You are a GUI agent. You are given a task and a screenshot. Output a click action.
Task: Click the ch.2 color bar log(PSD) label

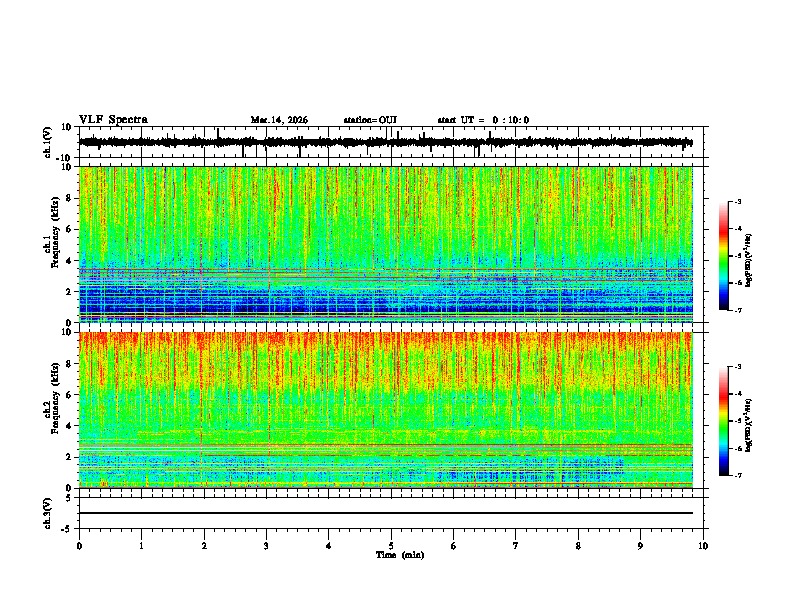pyautogui.click(x=749, y=425)
